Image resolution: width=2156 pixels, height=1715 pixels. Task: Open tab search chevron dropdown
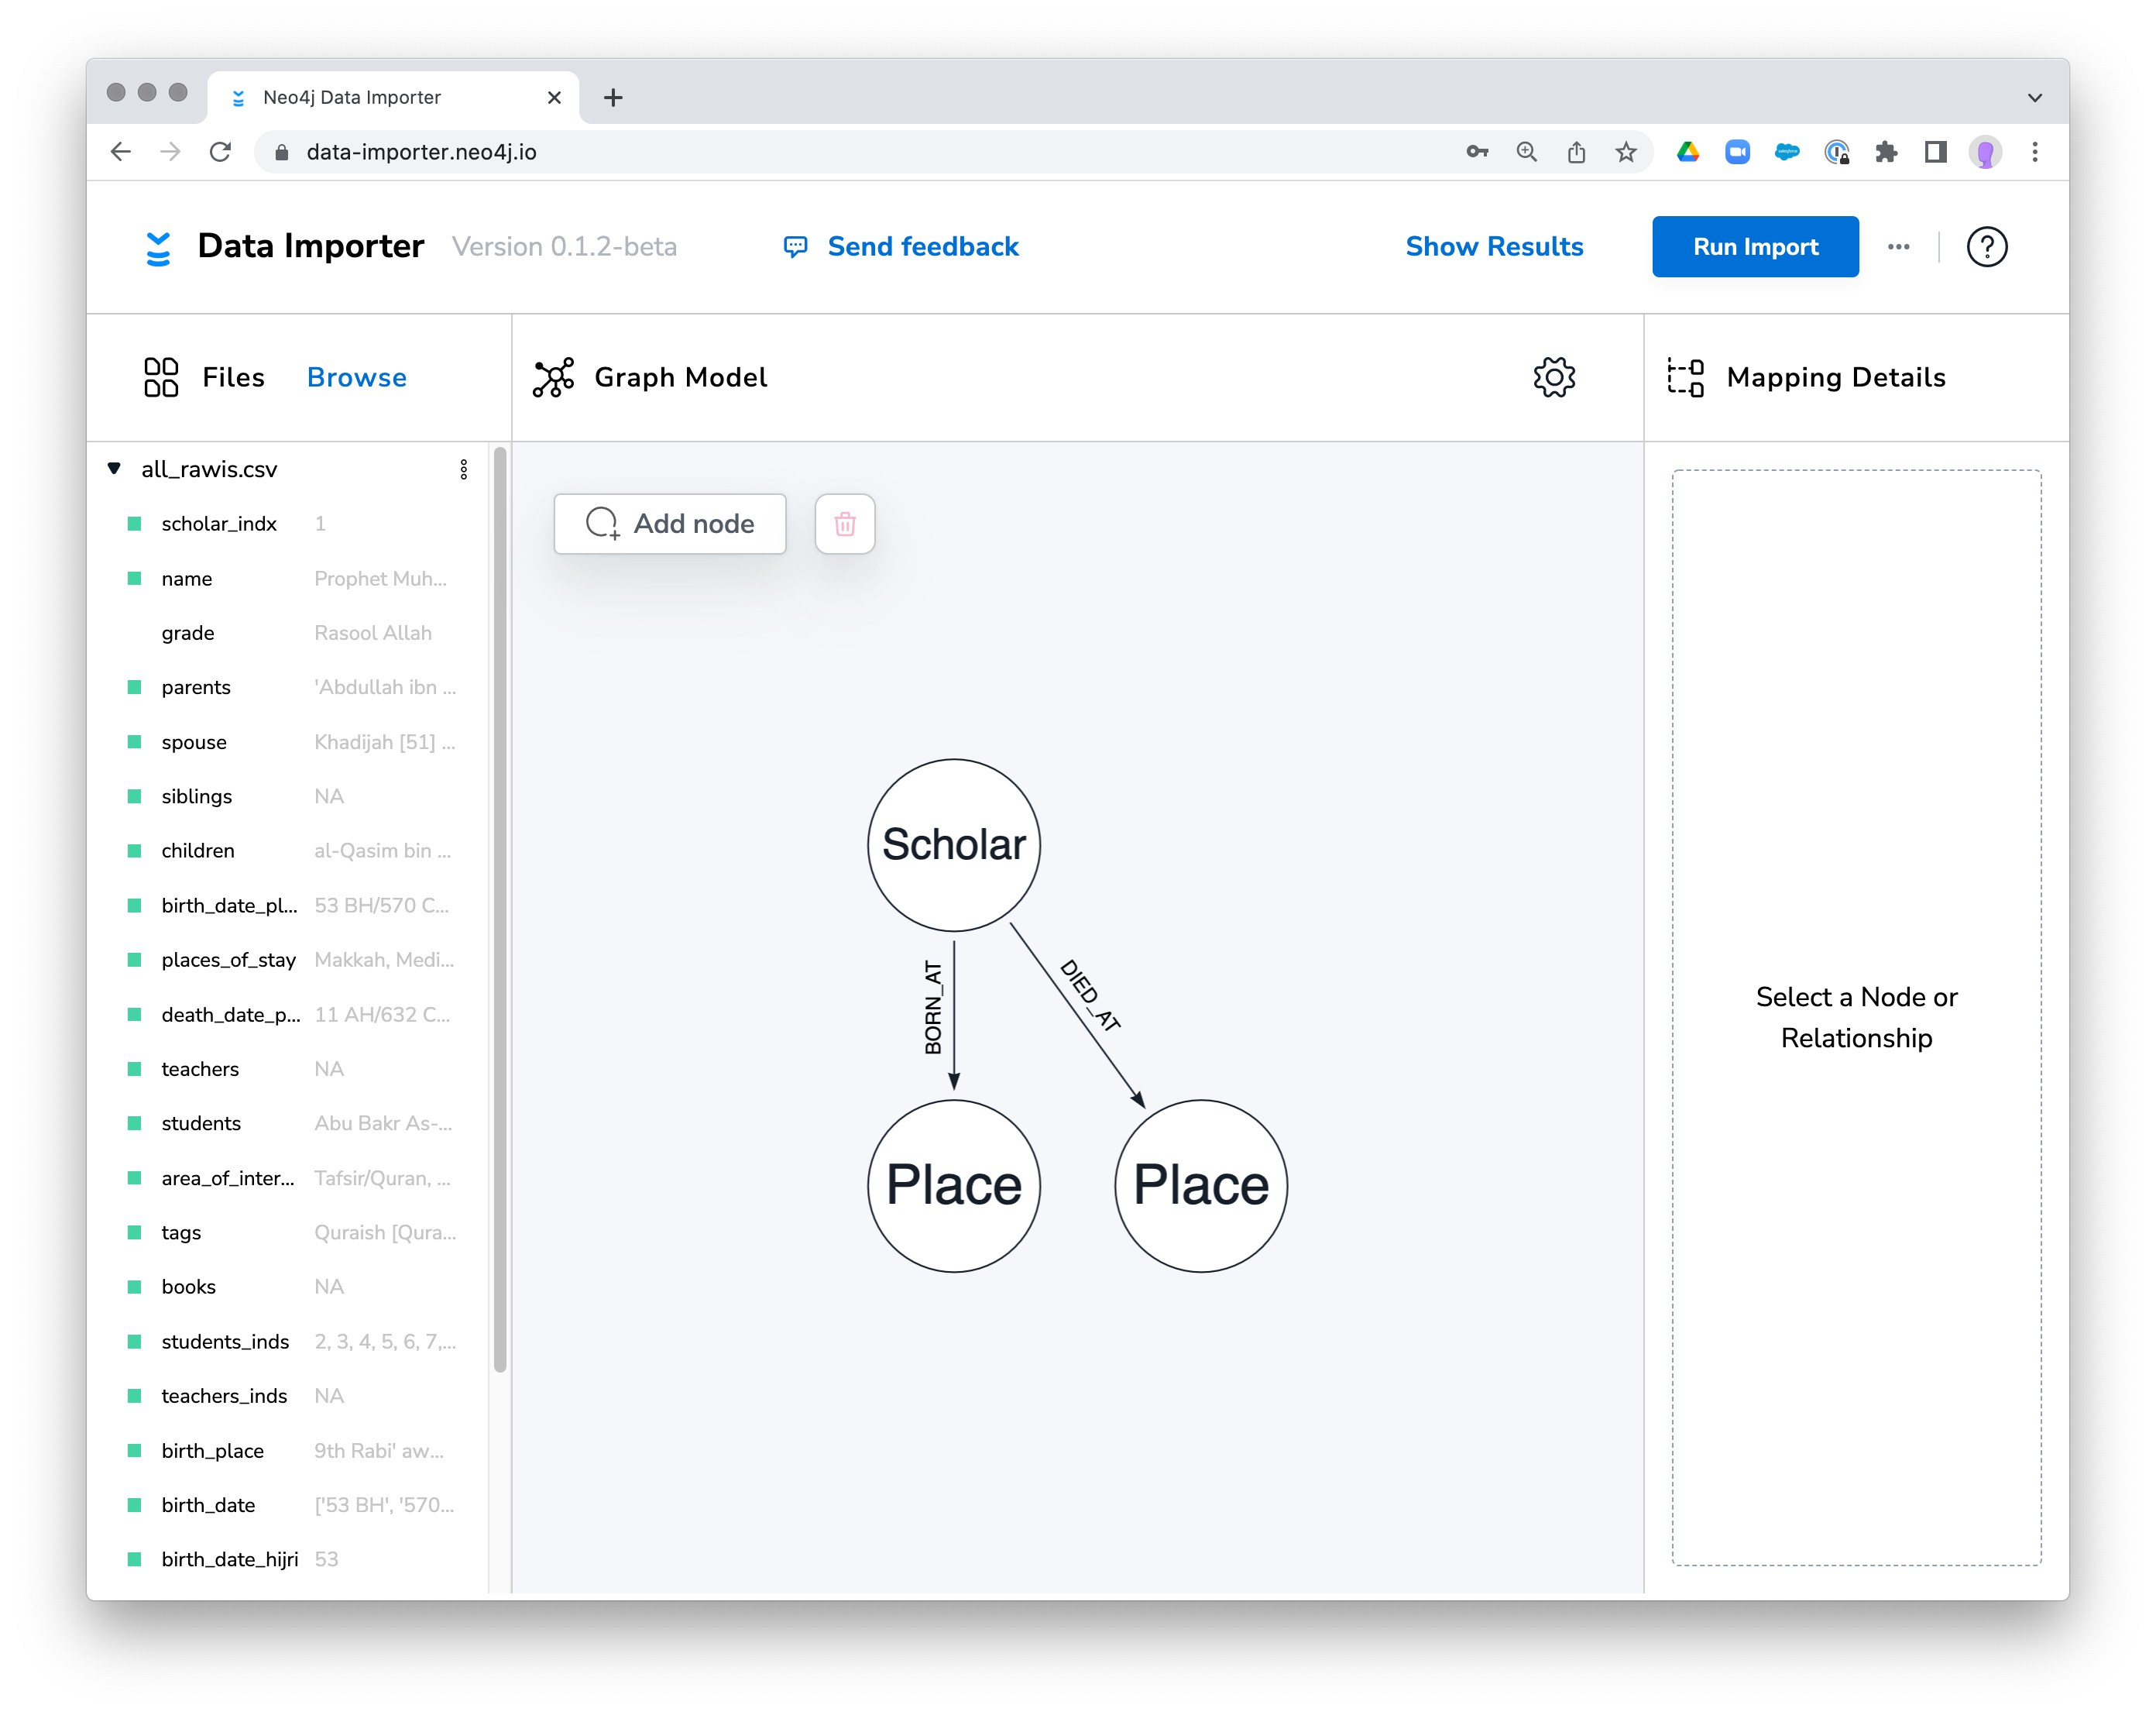pyautogui.click(x=2034, y=98)
